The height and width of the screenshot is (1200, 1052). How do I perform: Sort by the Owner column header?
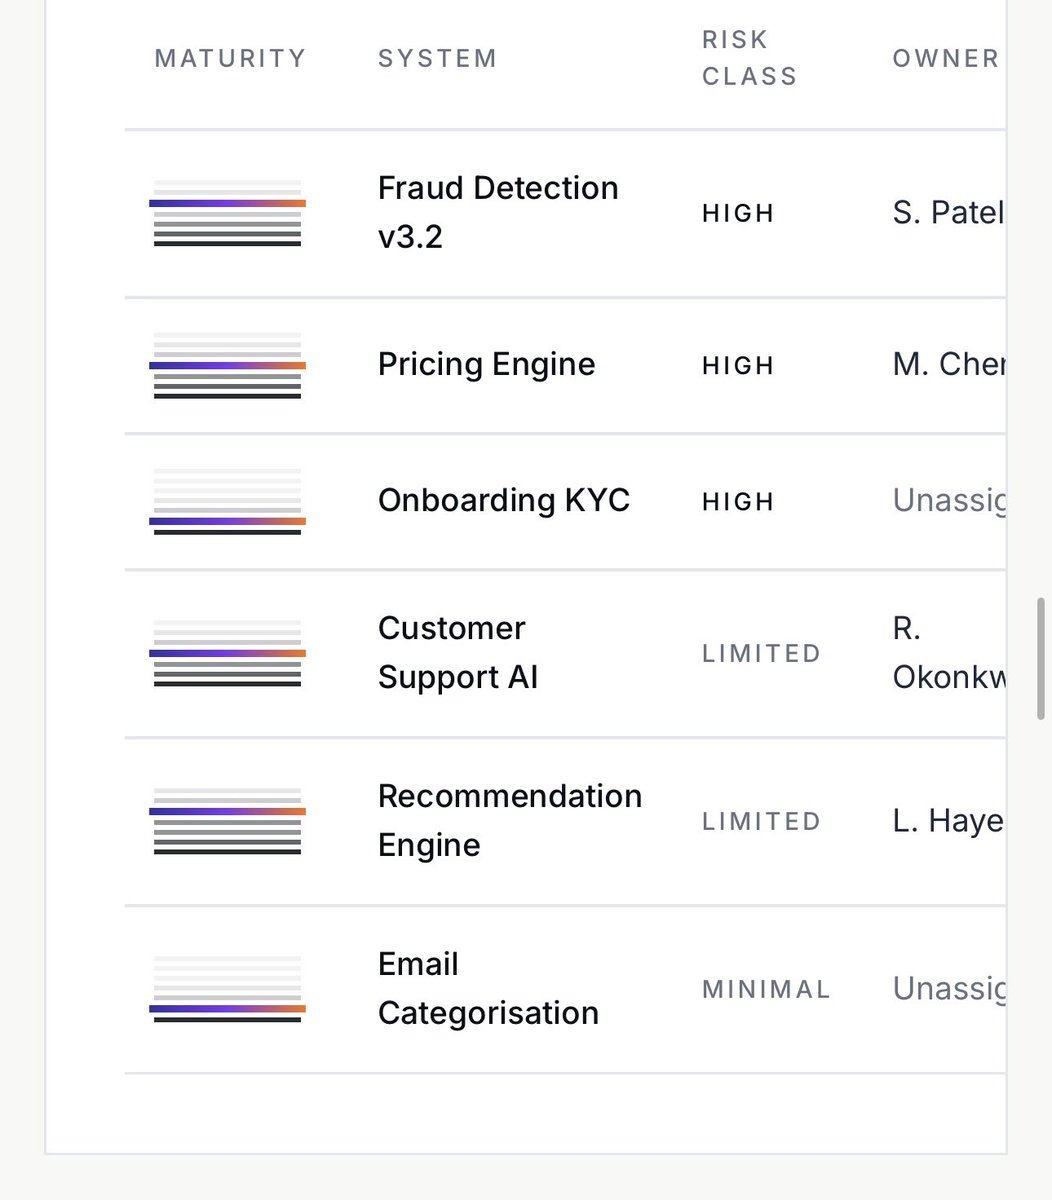coord(946,58)
